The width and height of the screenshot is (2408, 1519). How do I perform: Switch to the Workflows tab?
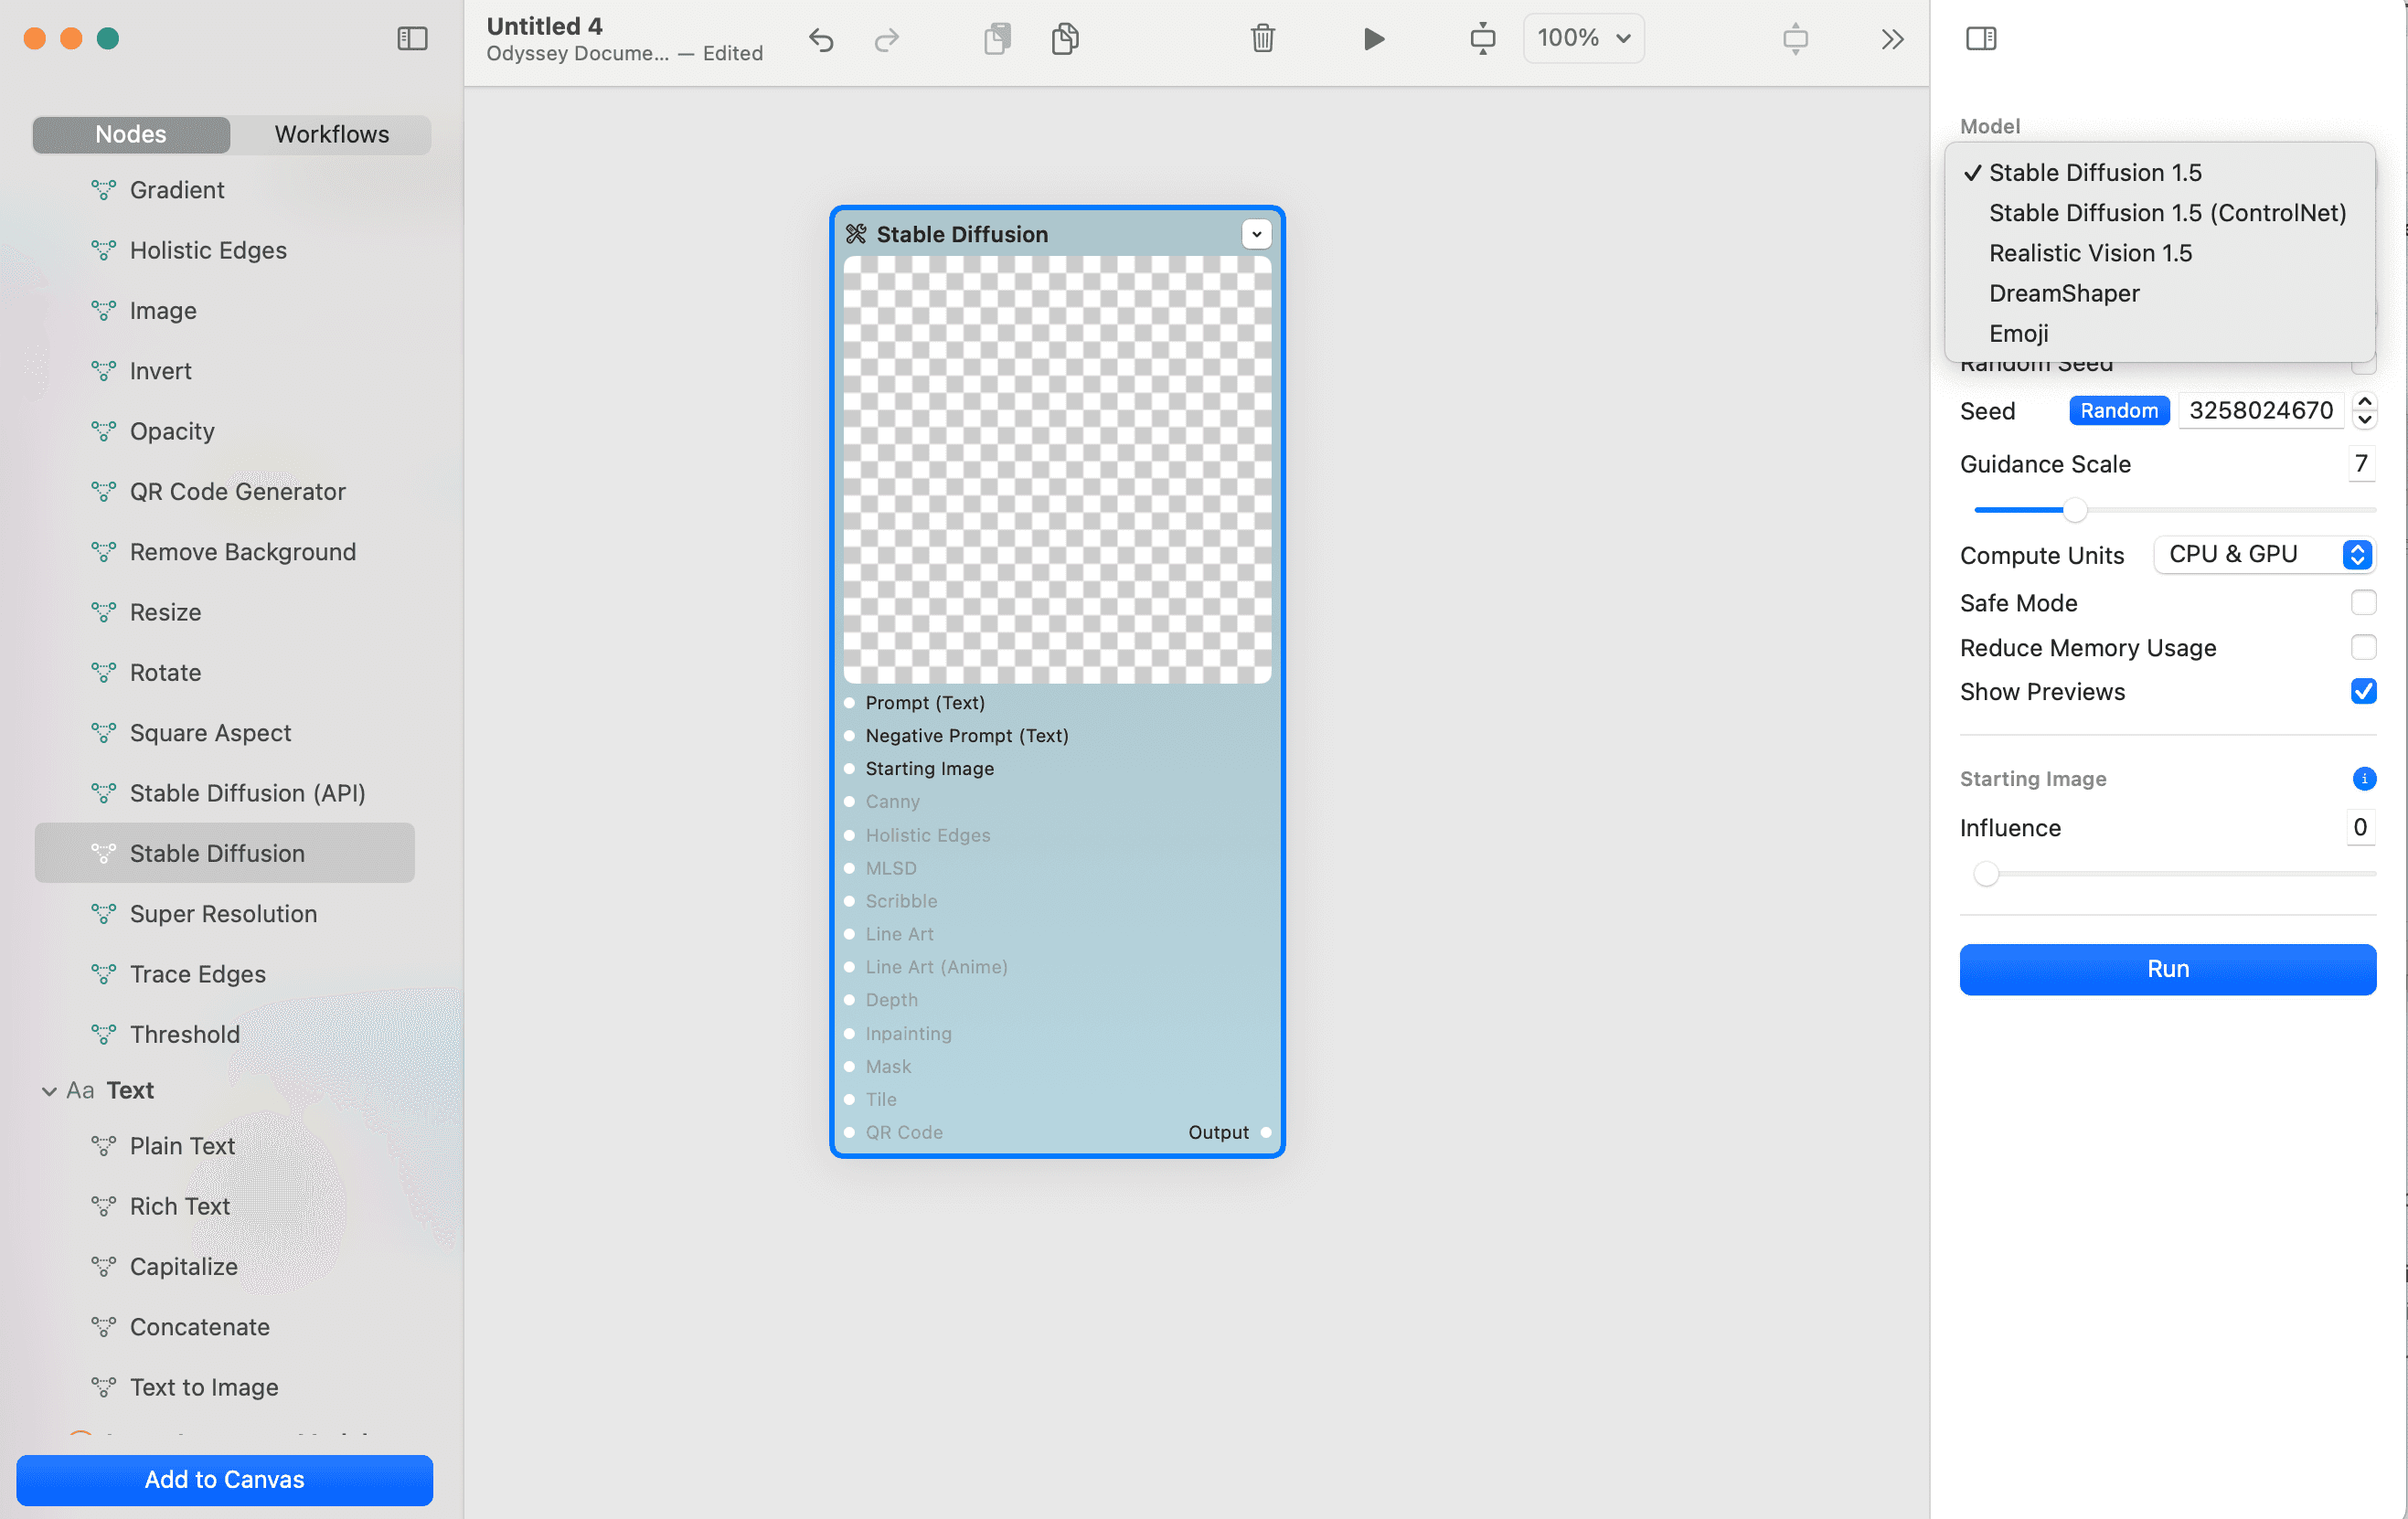333,133
